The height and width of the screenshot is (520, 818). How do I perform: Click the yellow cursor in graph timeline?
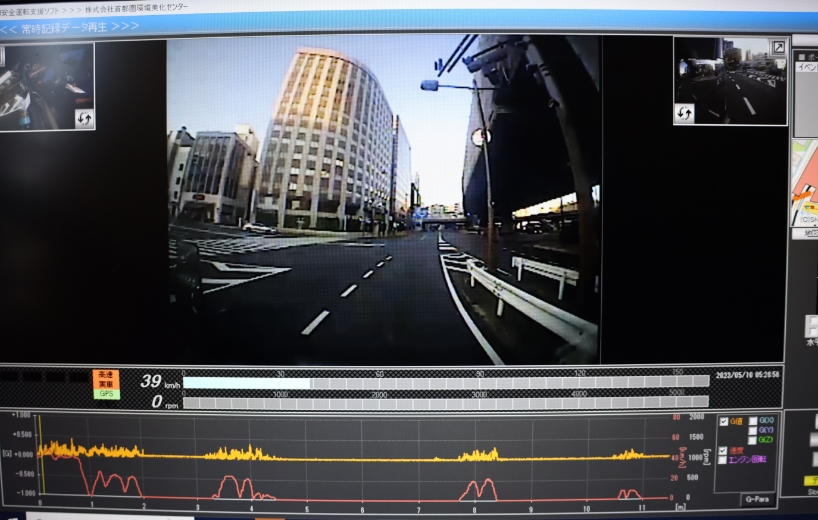[40, 455]
